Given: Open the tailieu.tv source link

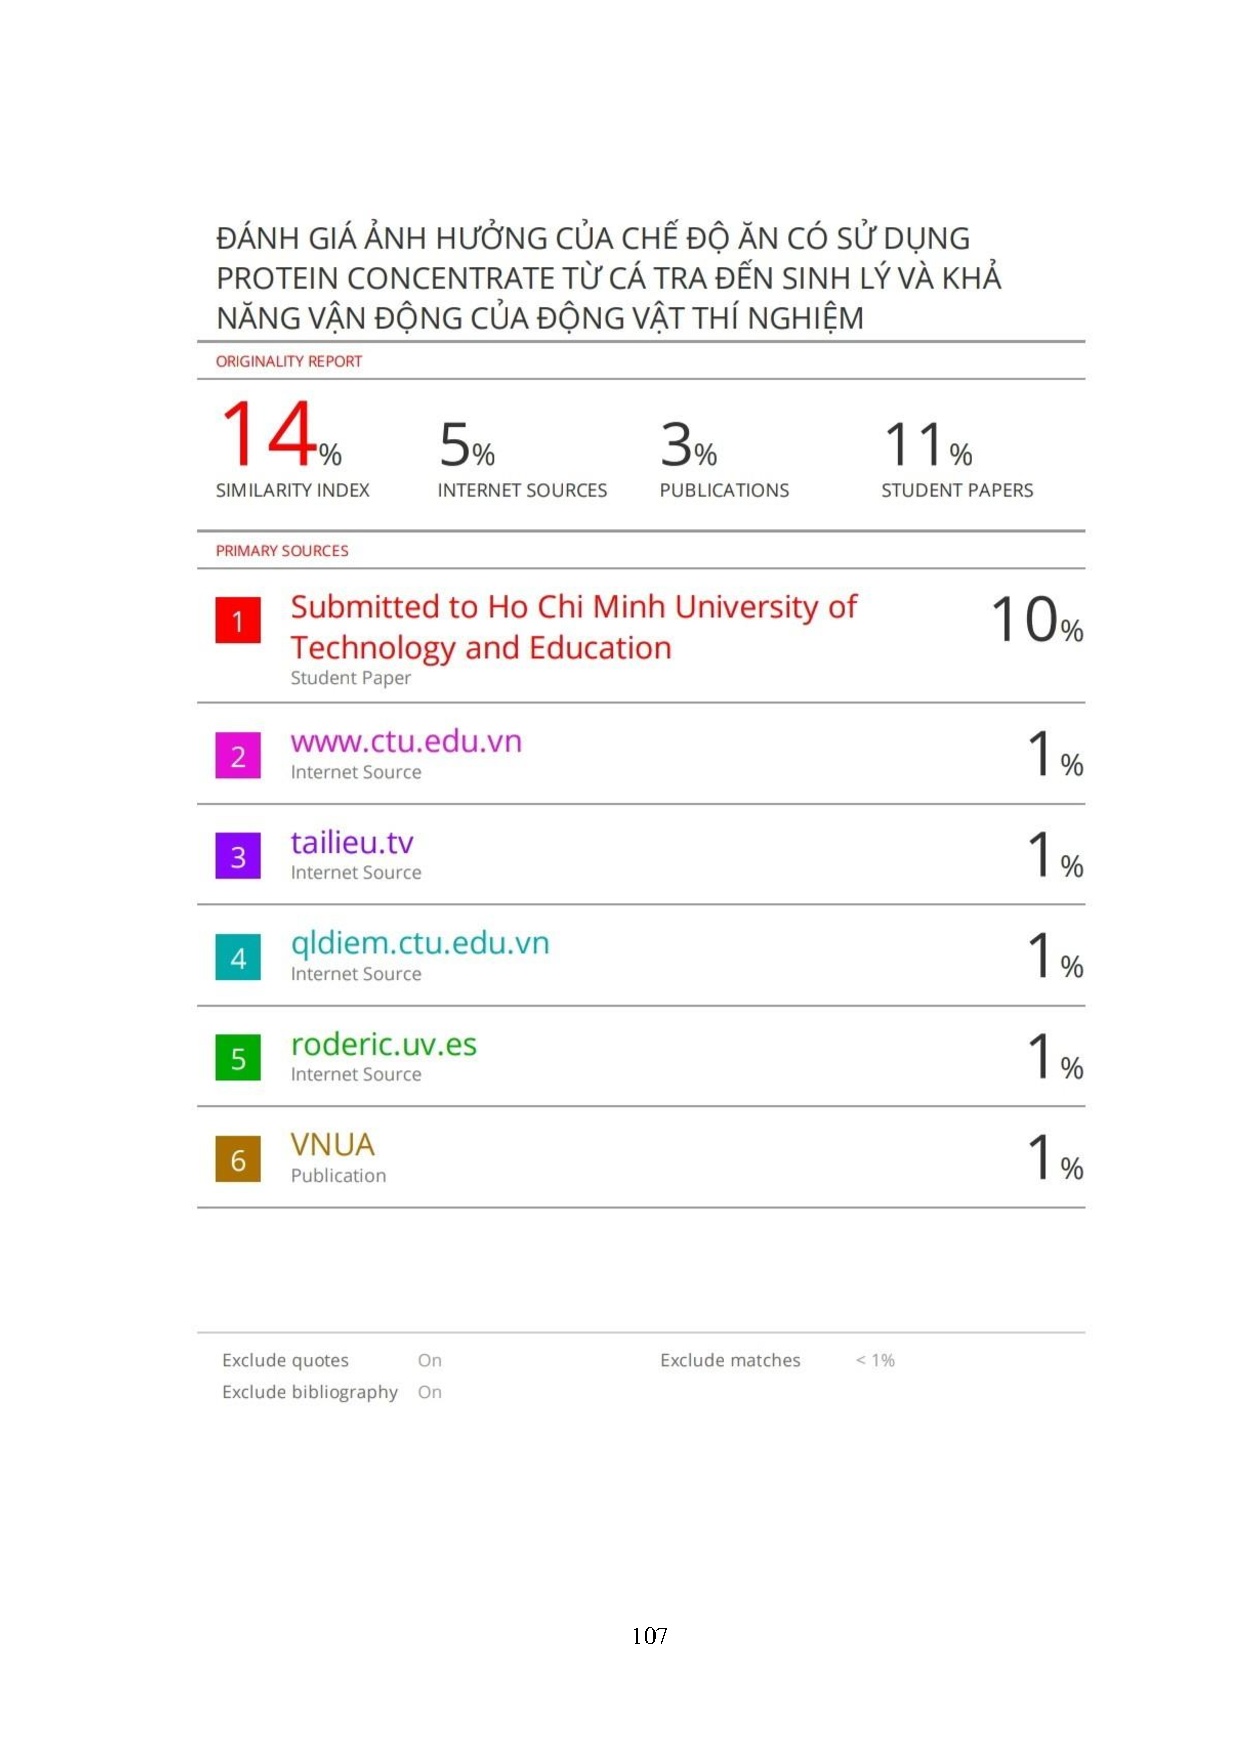Looking at the screenshot, I should tap(352, 842).
